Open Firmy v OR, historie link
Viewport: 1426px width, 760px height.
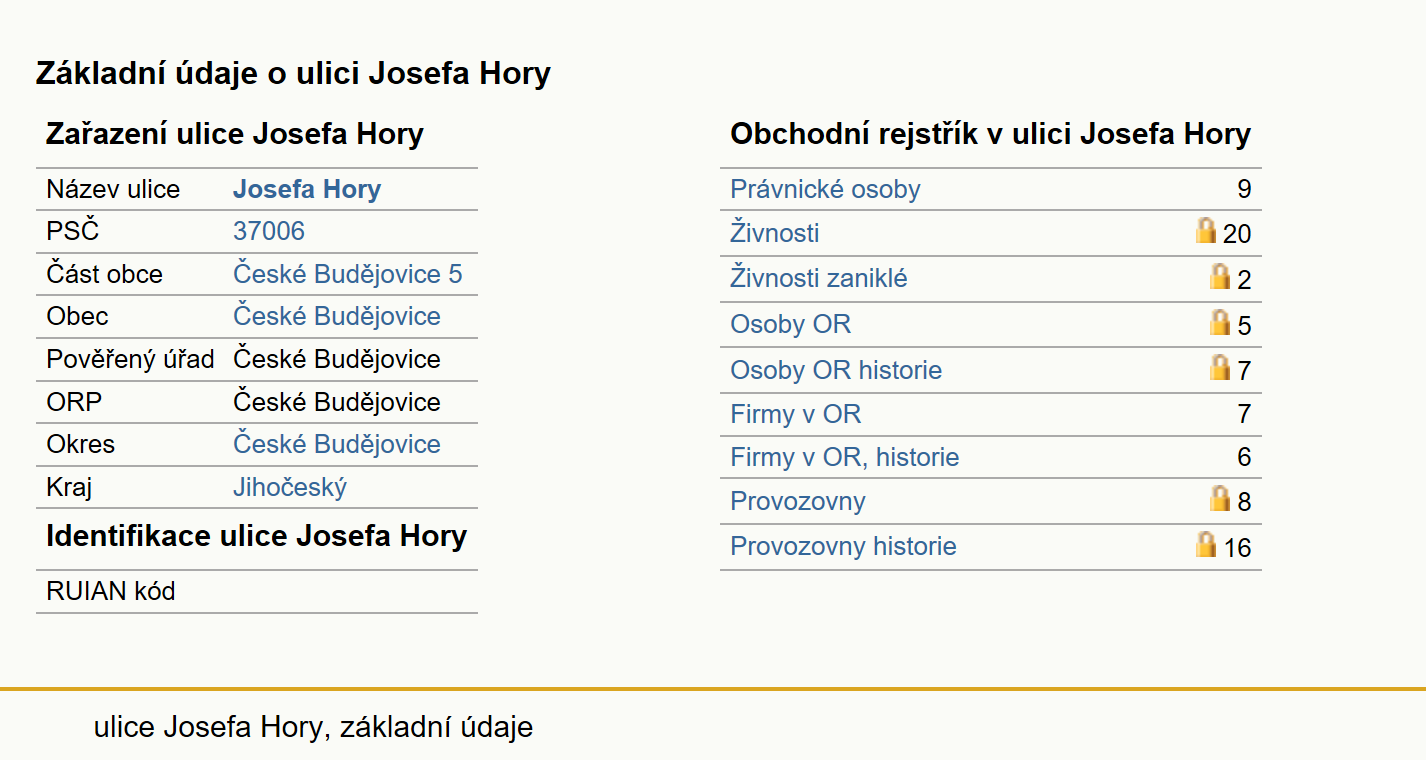point(845,458)
